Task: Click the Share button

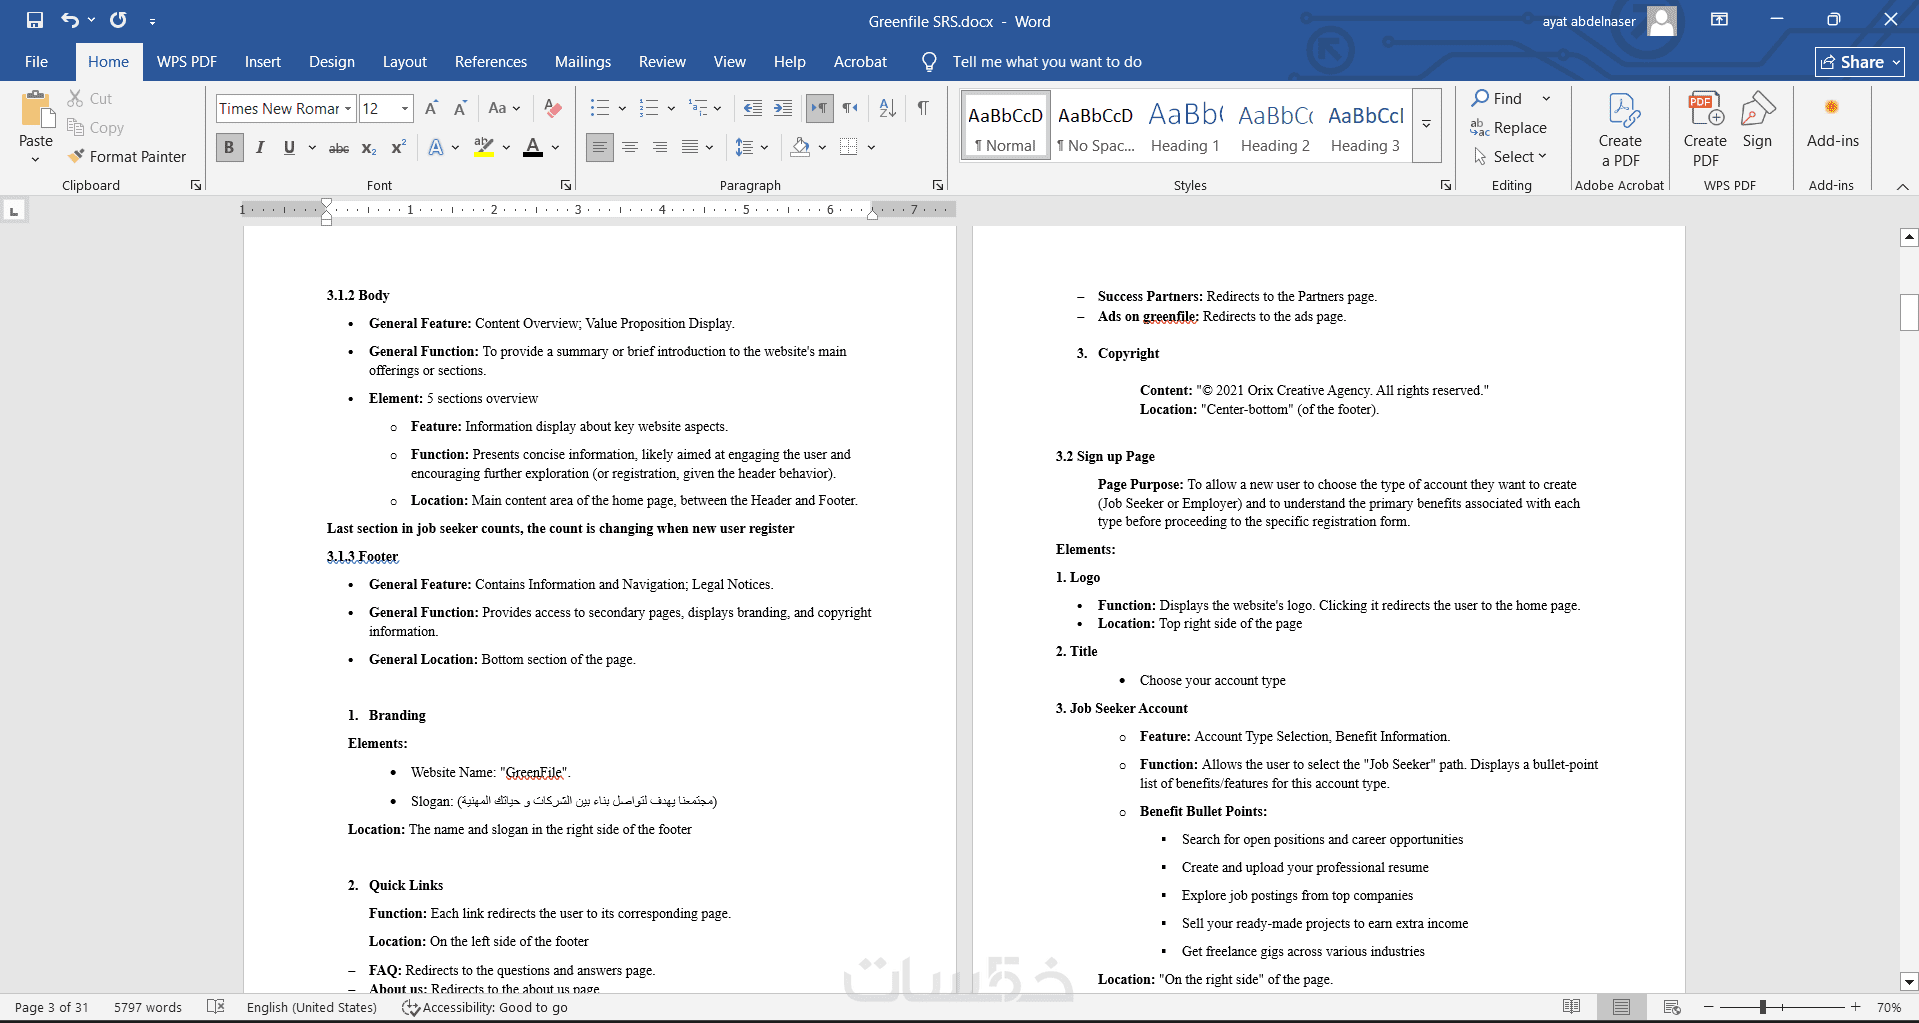Action: coord(1860,62)
